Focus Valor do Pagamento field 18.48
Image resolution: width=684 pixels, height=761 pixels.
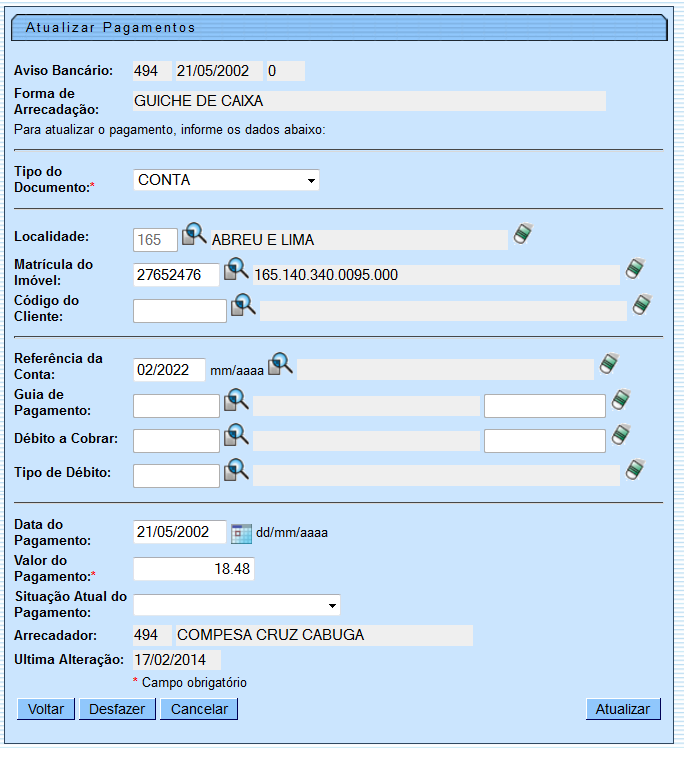click(x=194, y=569)
